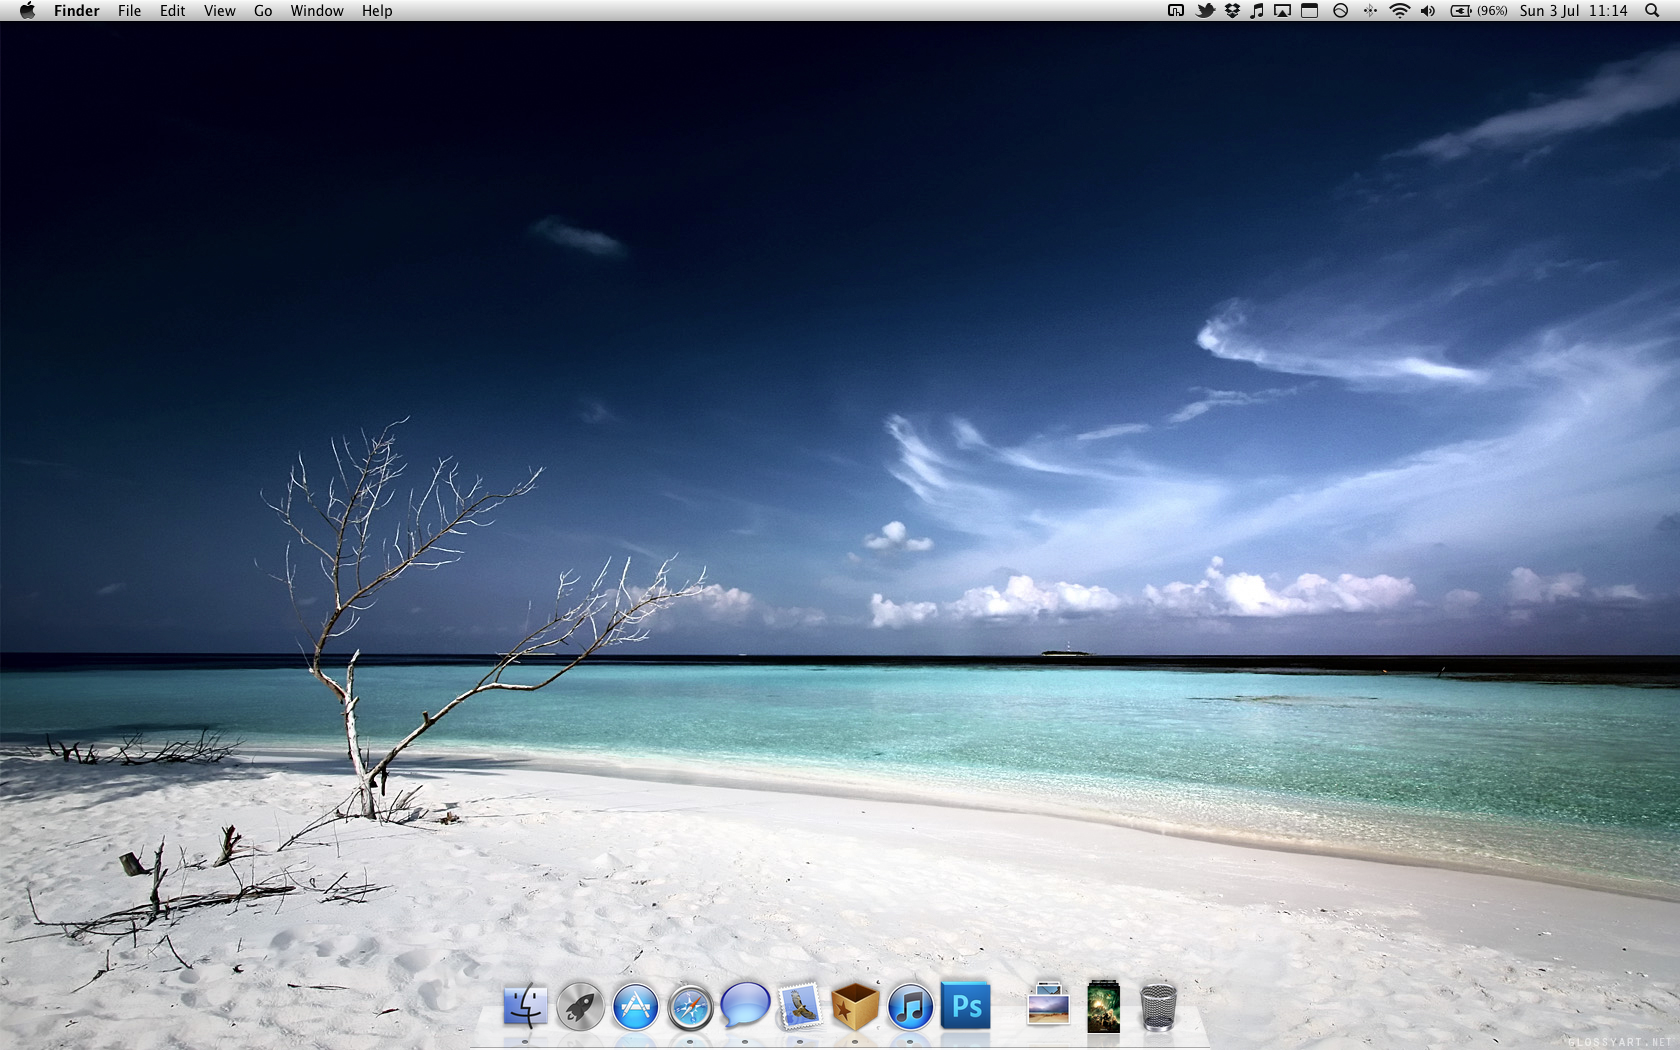Open the battery status menu showing 96%
1680x1050 pixels.
[x=1479, y=10]
